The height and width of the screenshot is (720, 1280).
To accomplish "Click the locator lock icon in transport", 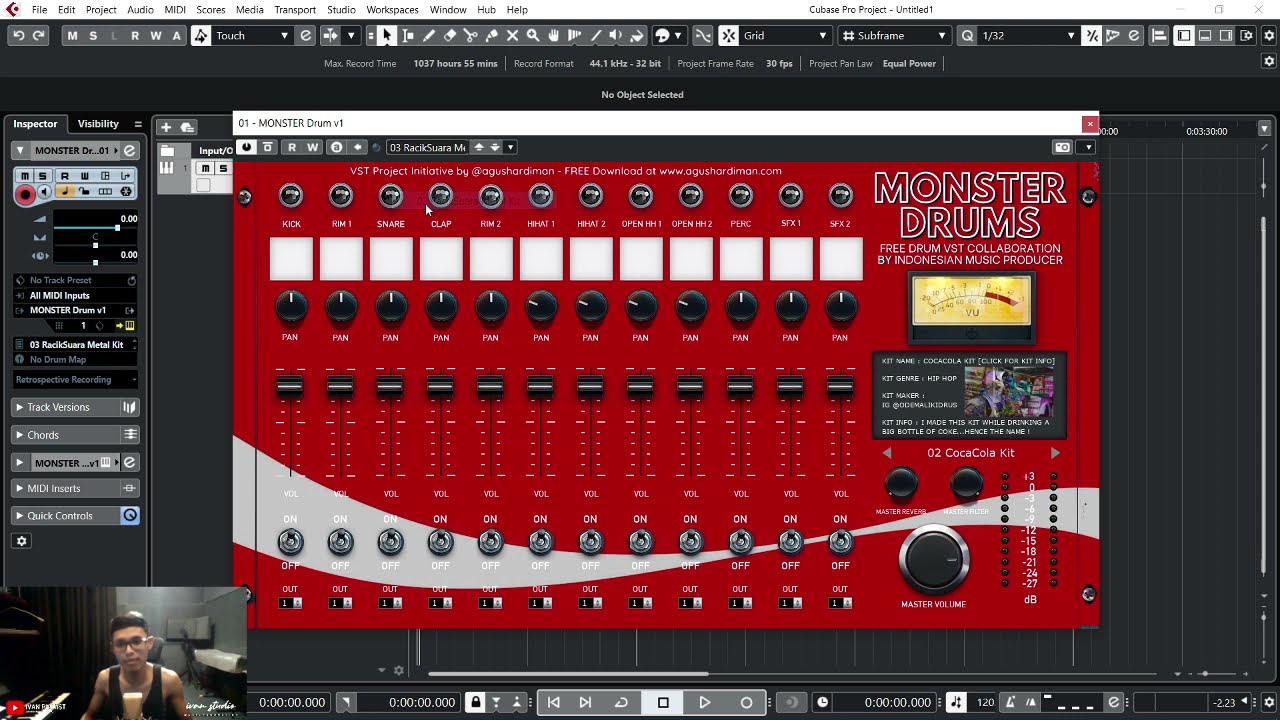I will [476, 703].
